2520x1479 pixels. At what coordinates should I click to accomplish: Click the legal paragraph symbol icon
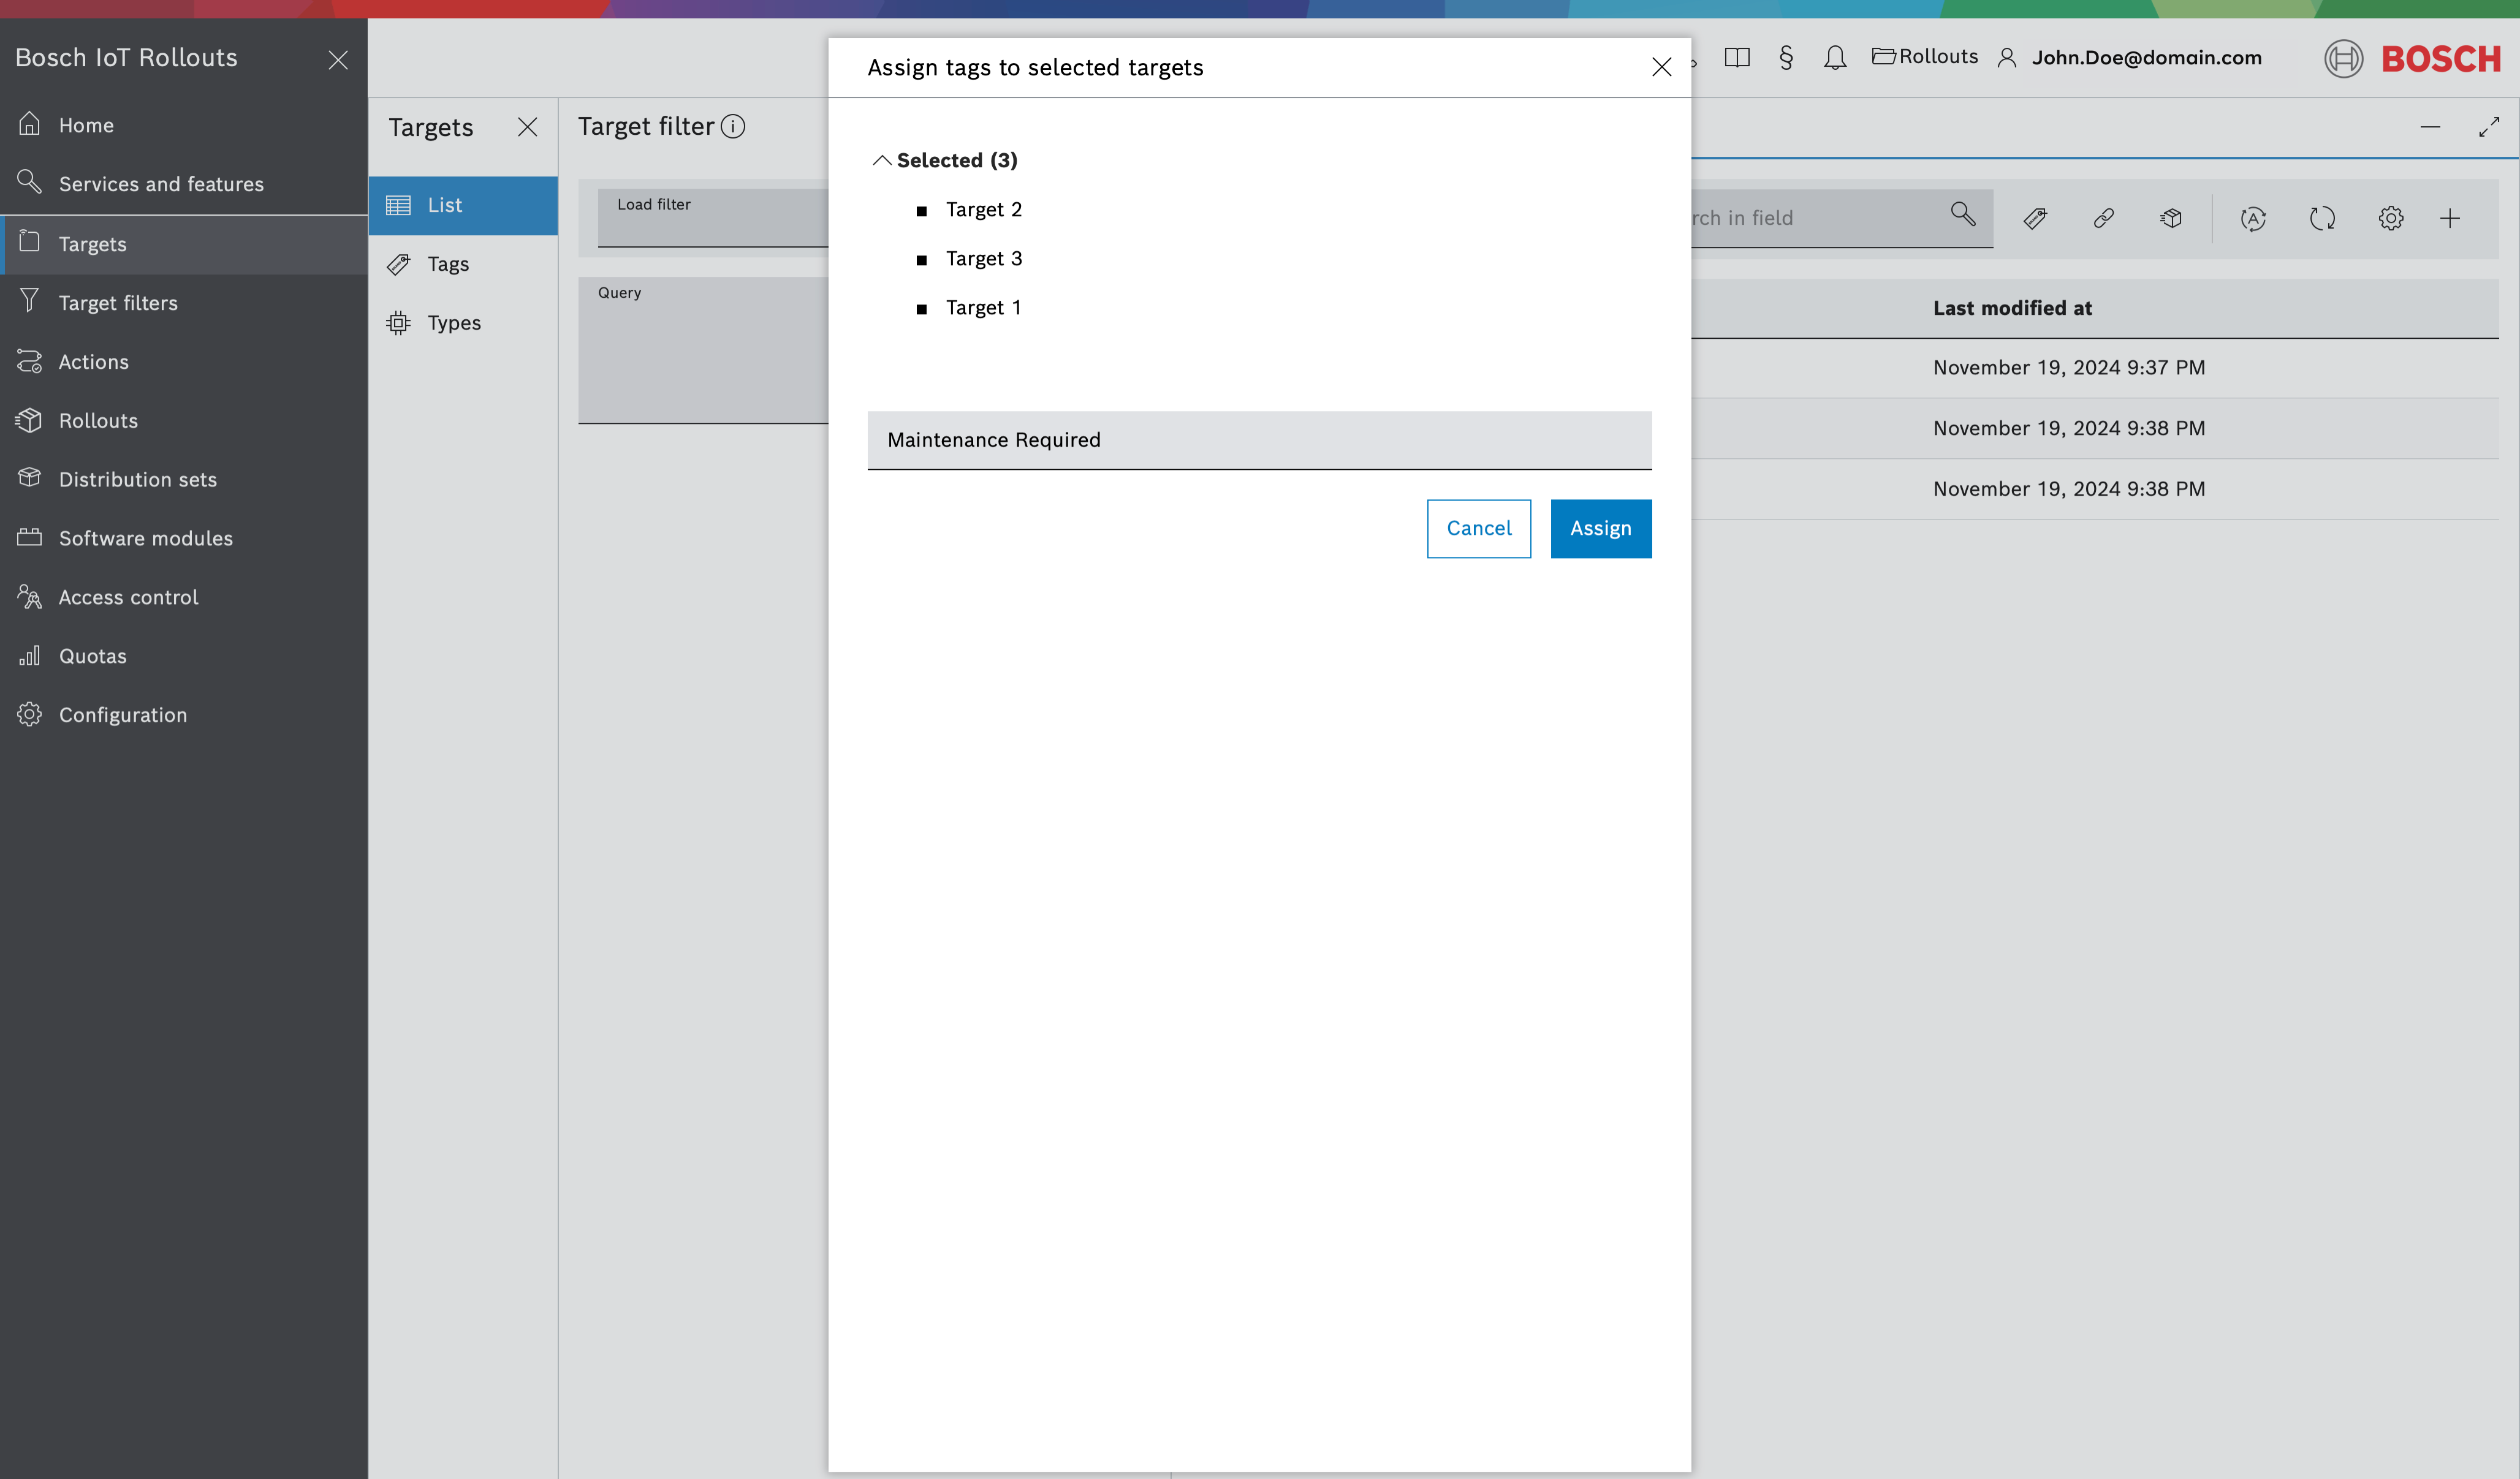pos(1786,58)
